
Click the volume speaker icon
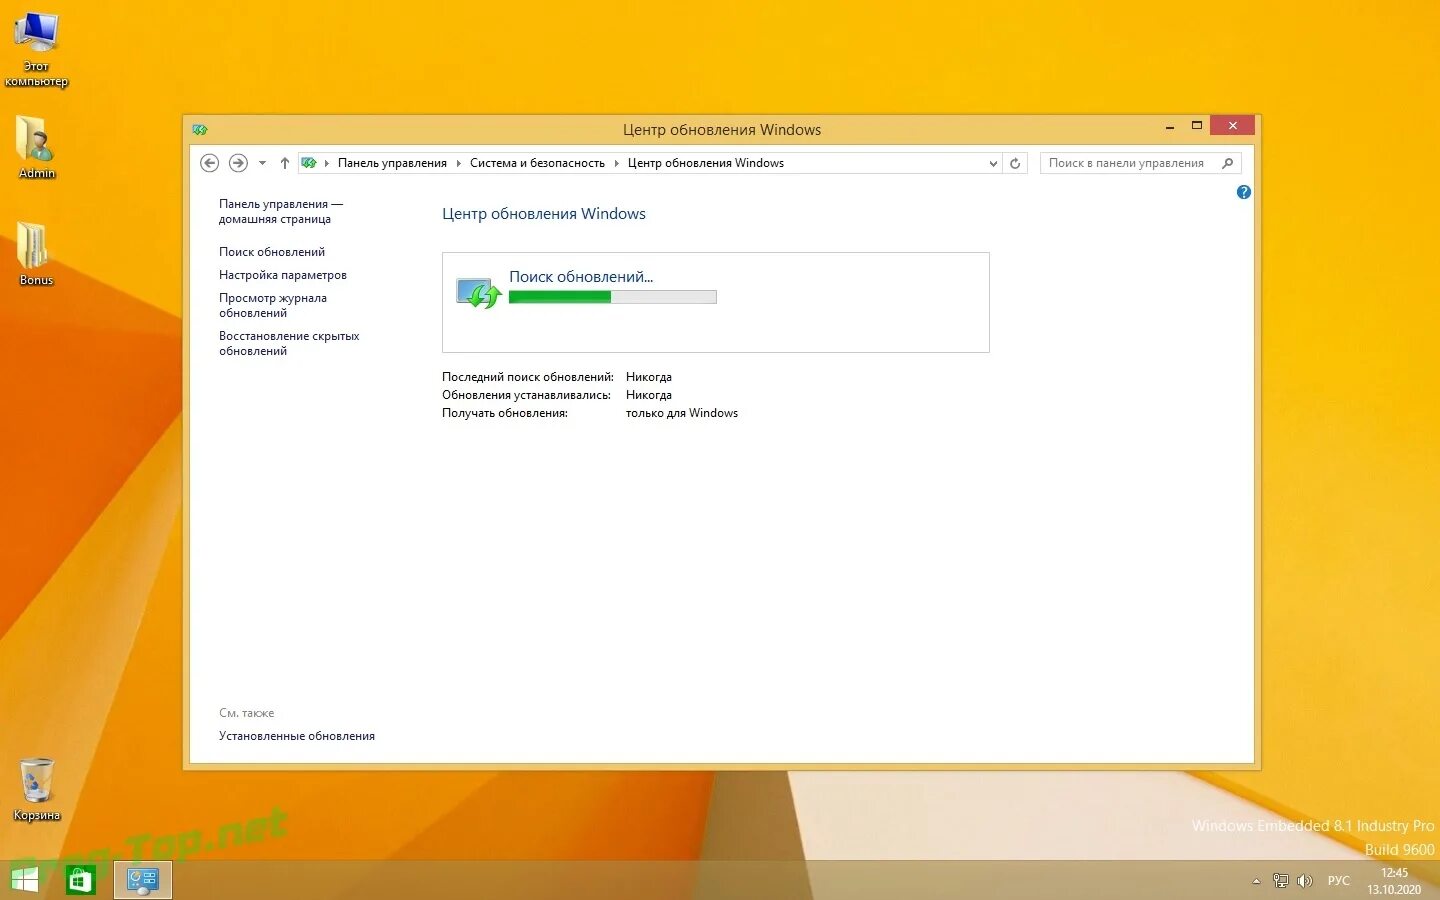(1305, 880)
